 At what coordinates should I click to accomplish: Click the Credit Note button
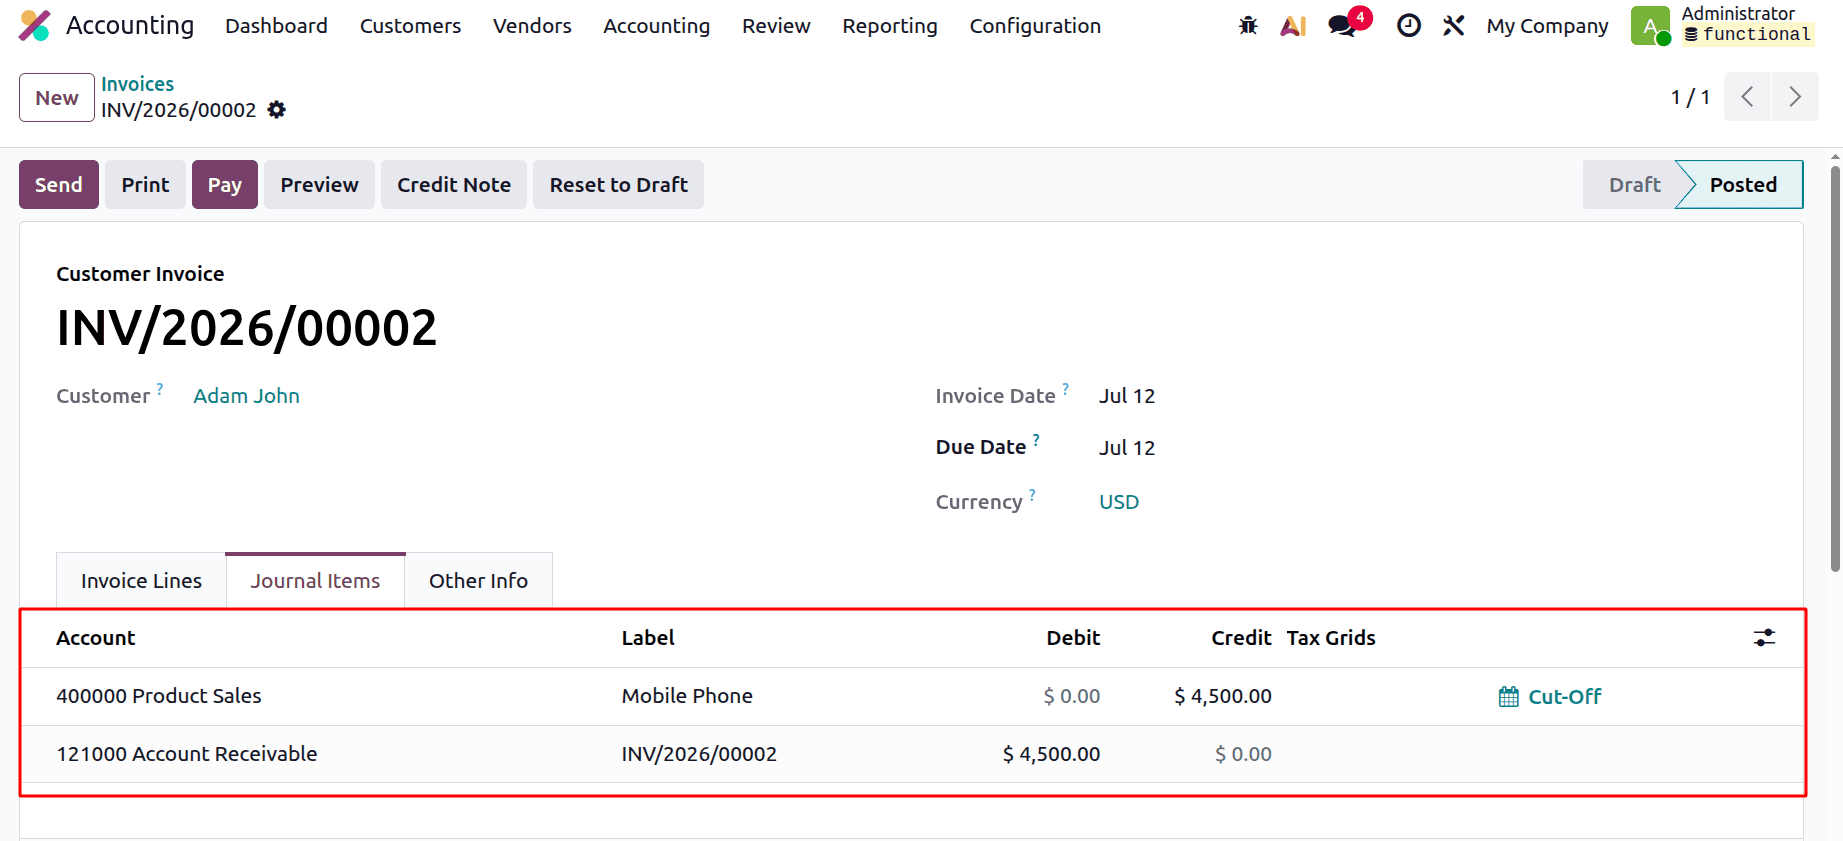(x=454, y=185)
